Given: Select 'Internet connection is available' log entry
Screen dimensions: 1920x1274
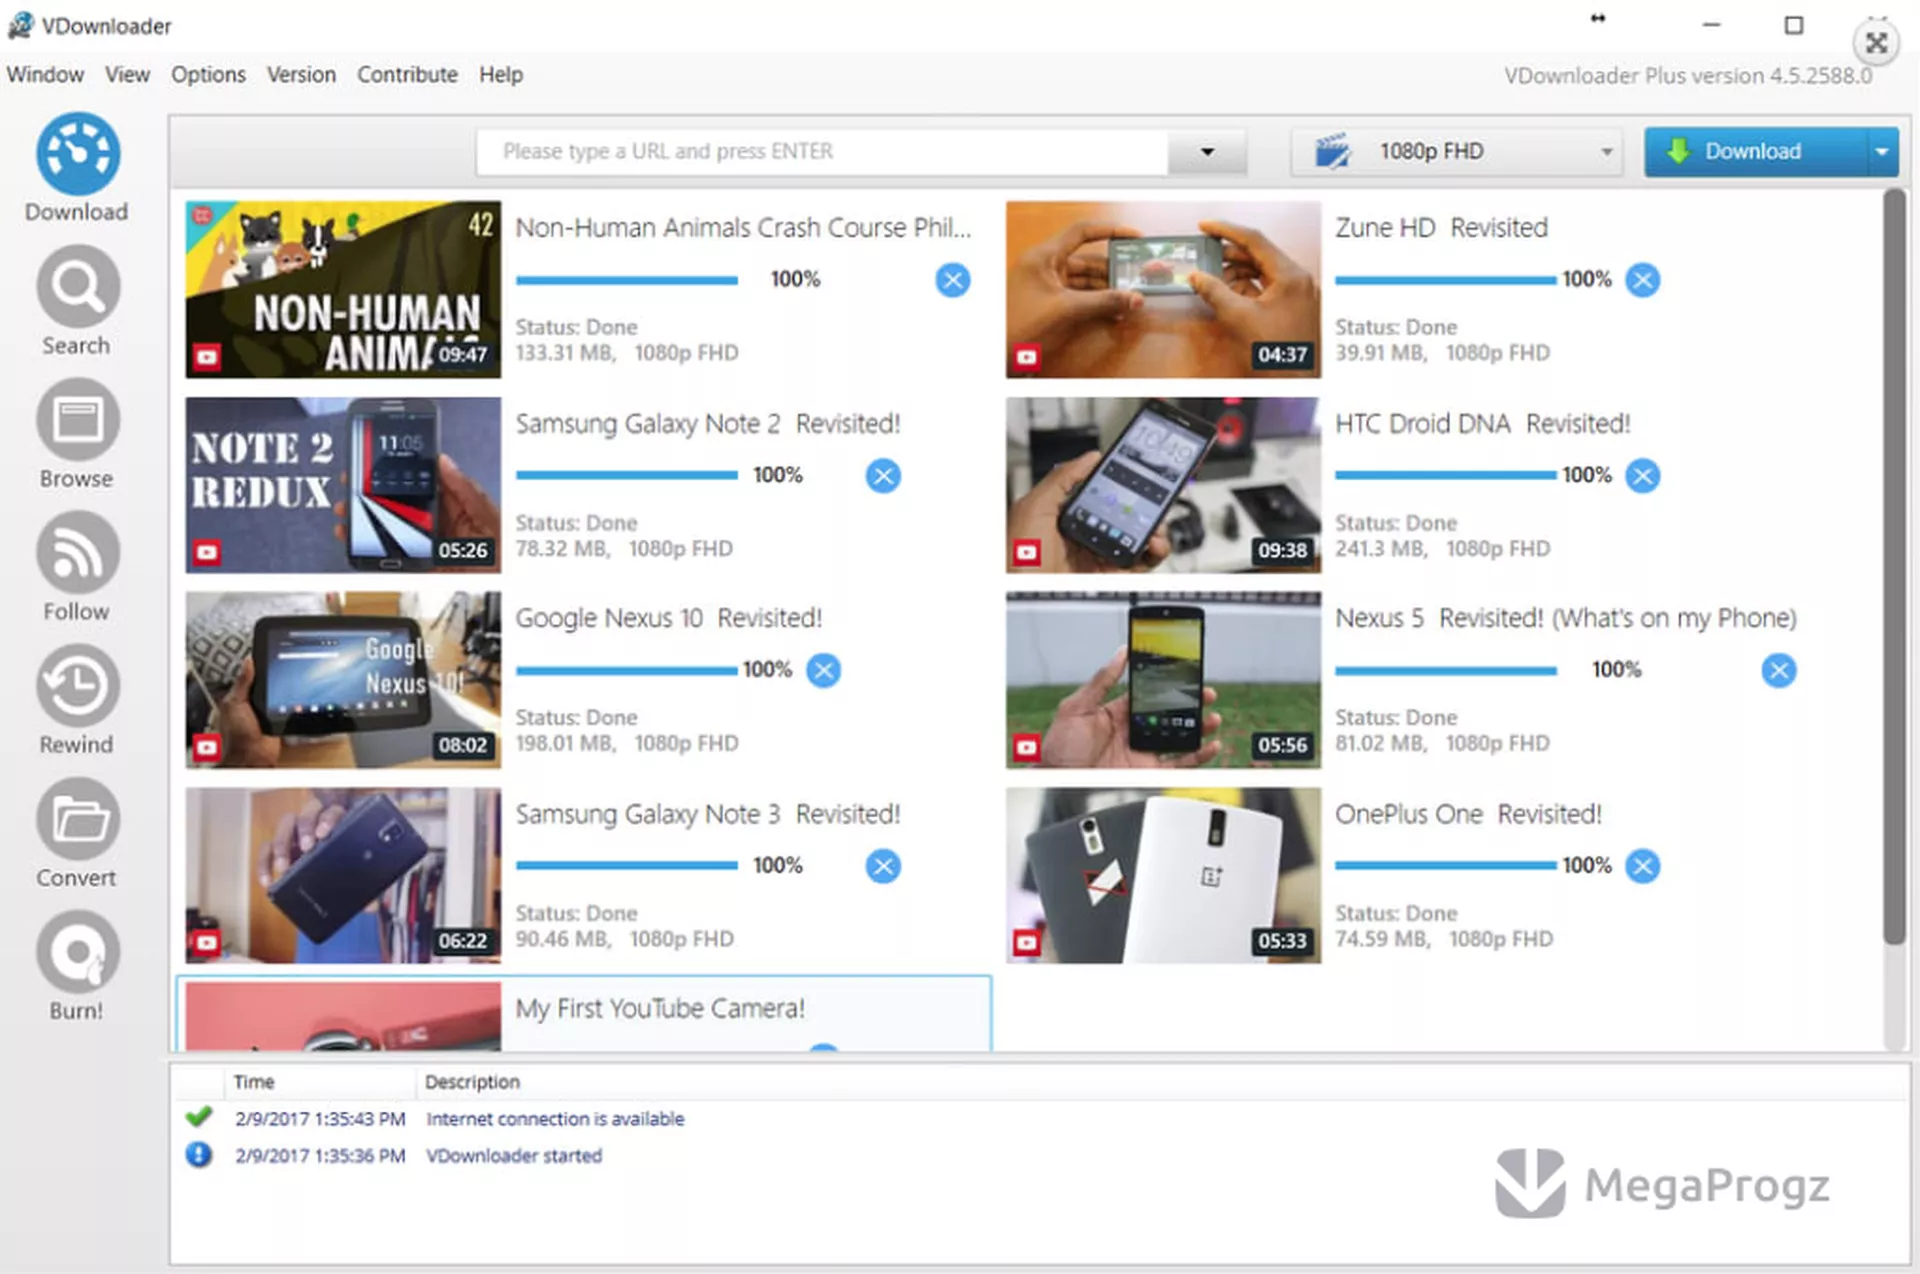Looking at the screenshot, I should (555, 1119).
